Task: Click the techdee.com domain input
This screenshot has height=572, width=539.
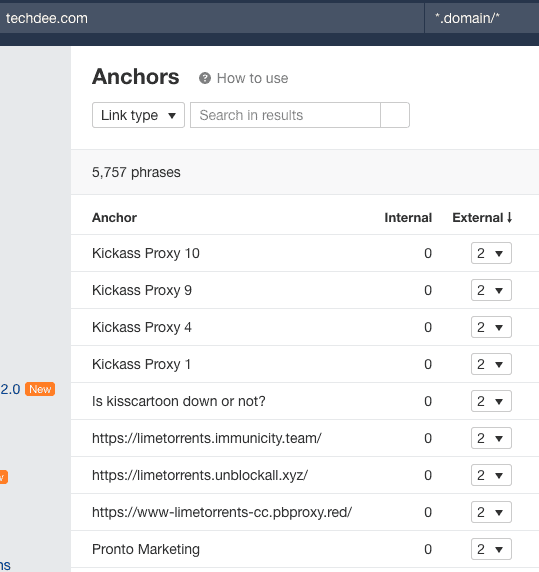Action: [x=212, y=18]
